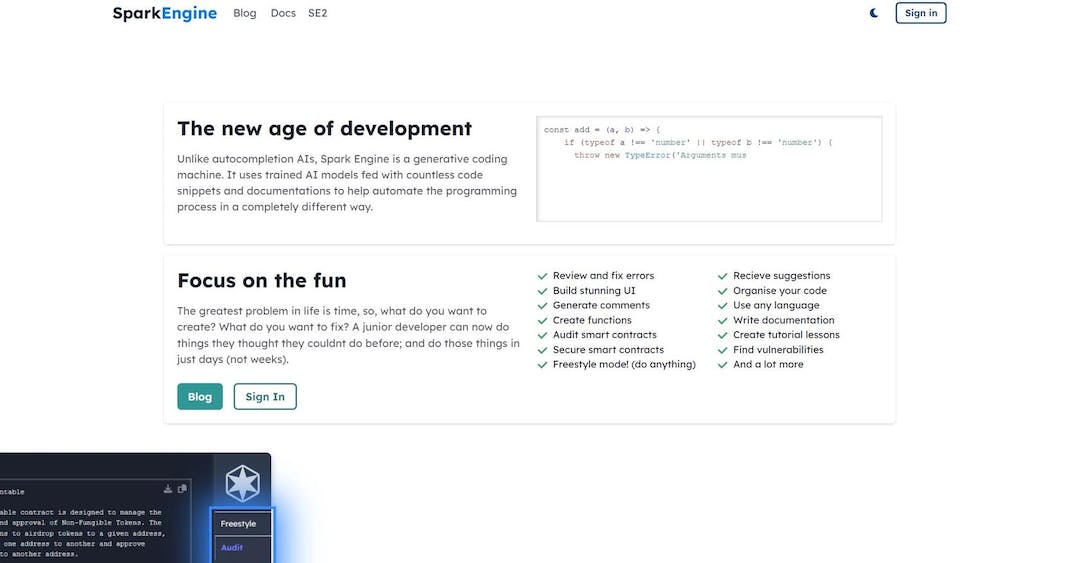Click the 'Generate comments' text
The height and width of the screenshot is (563, 1080).
point(601,305)
